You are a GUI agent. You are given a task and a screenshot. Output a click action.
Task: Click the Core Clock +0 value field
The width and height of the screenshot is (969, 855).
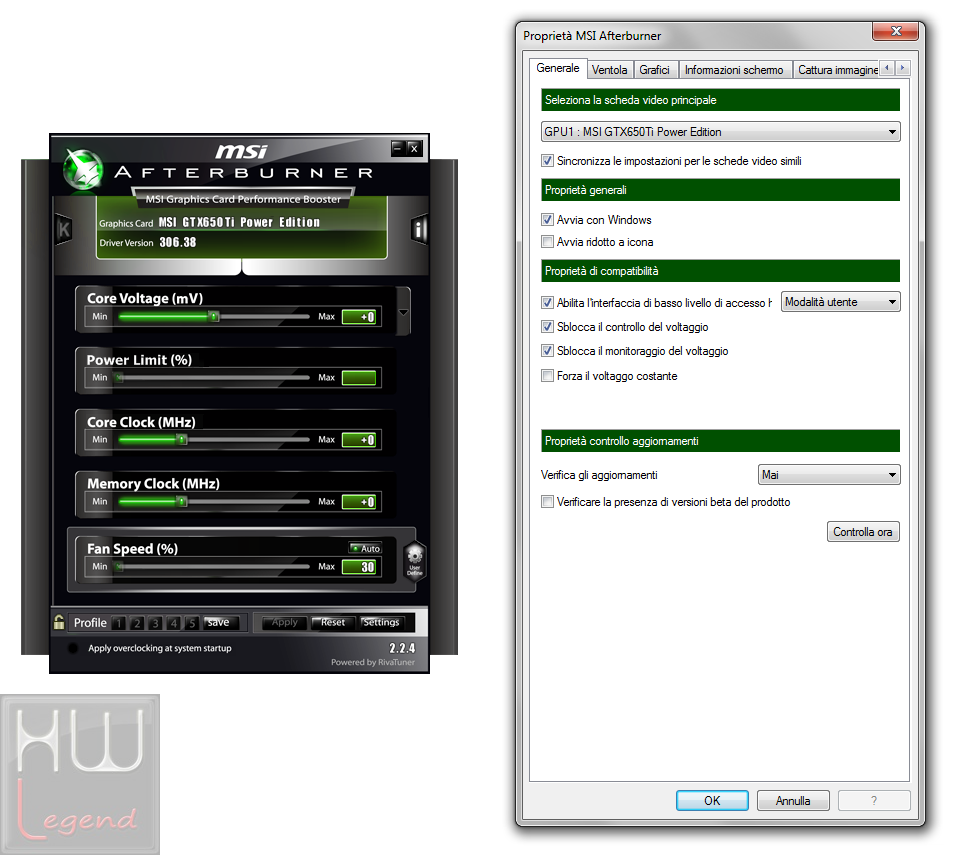tap(359, 440)
